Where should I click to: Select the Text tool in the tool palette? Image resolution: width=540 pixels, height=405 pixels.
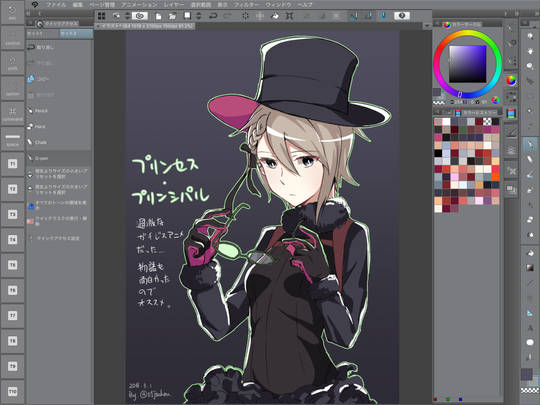point(530,327)
